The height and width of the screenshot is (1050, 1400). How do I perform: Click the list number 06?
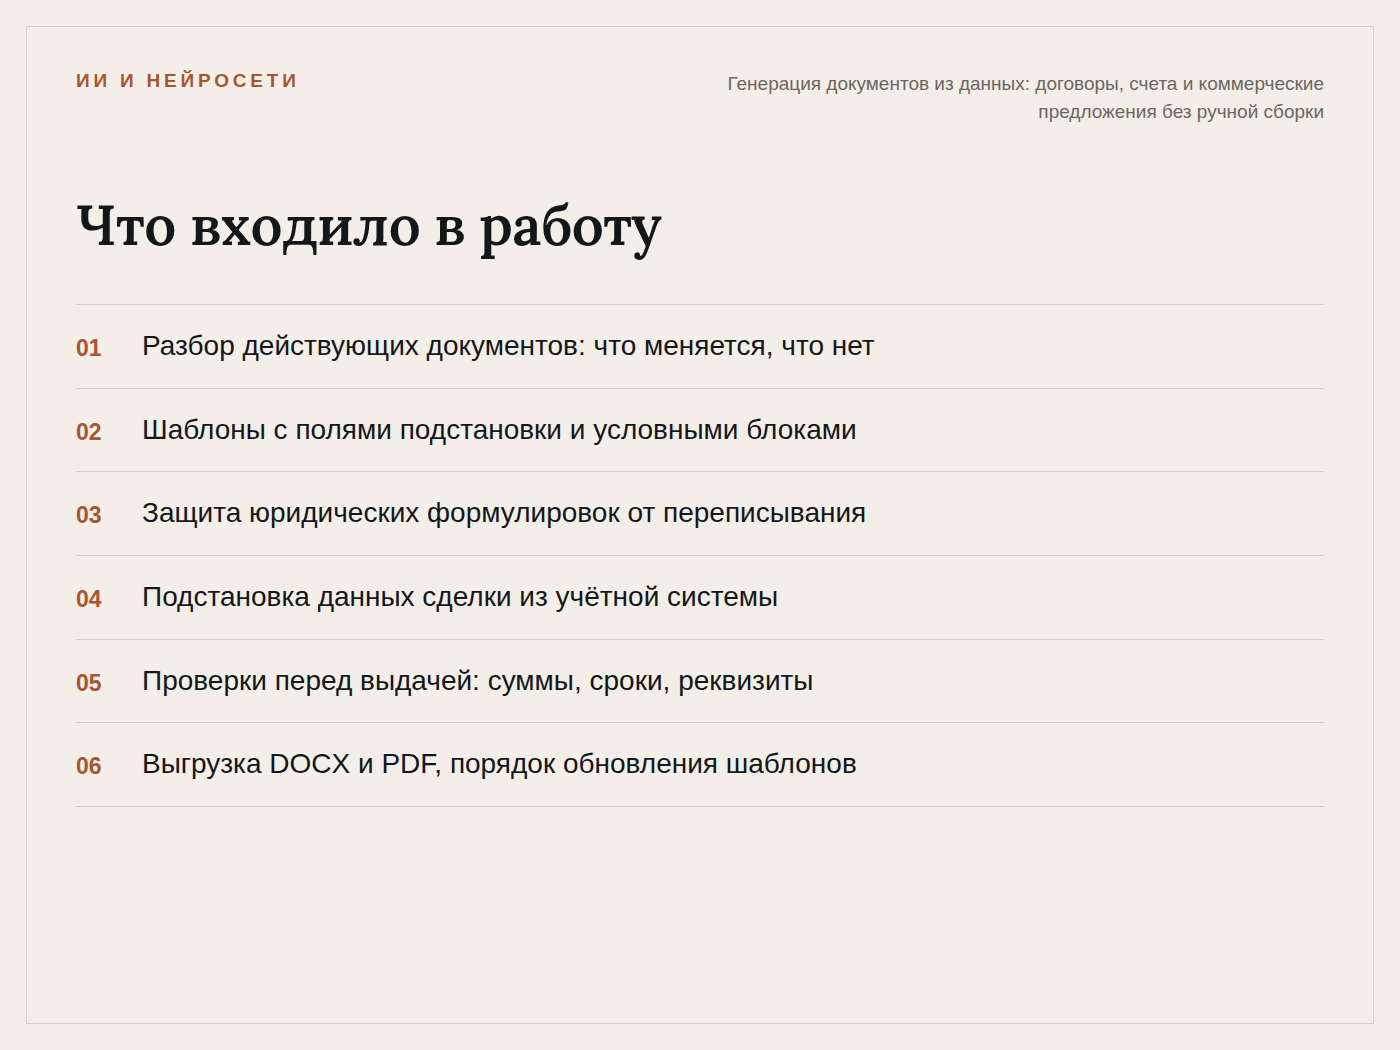[89, 766]
